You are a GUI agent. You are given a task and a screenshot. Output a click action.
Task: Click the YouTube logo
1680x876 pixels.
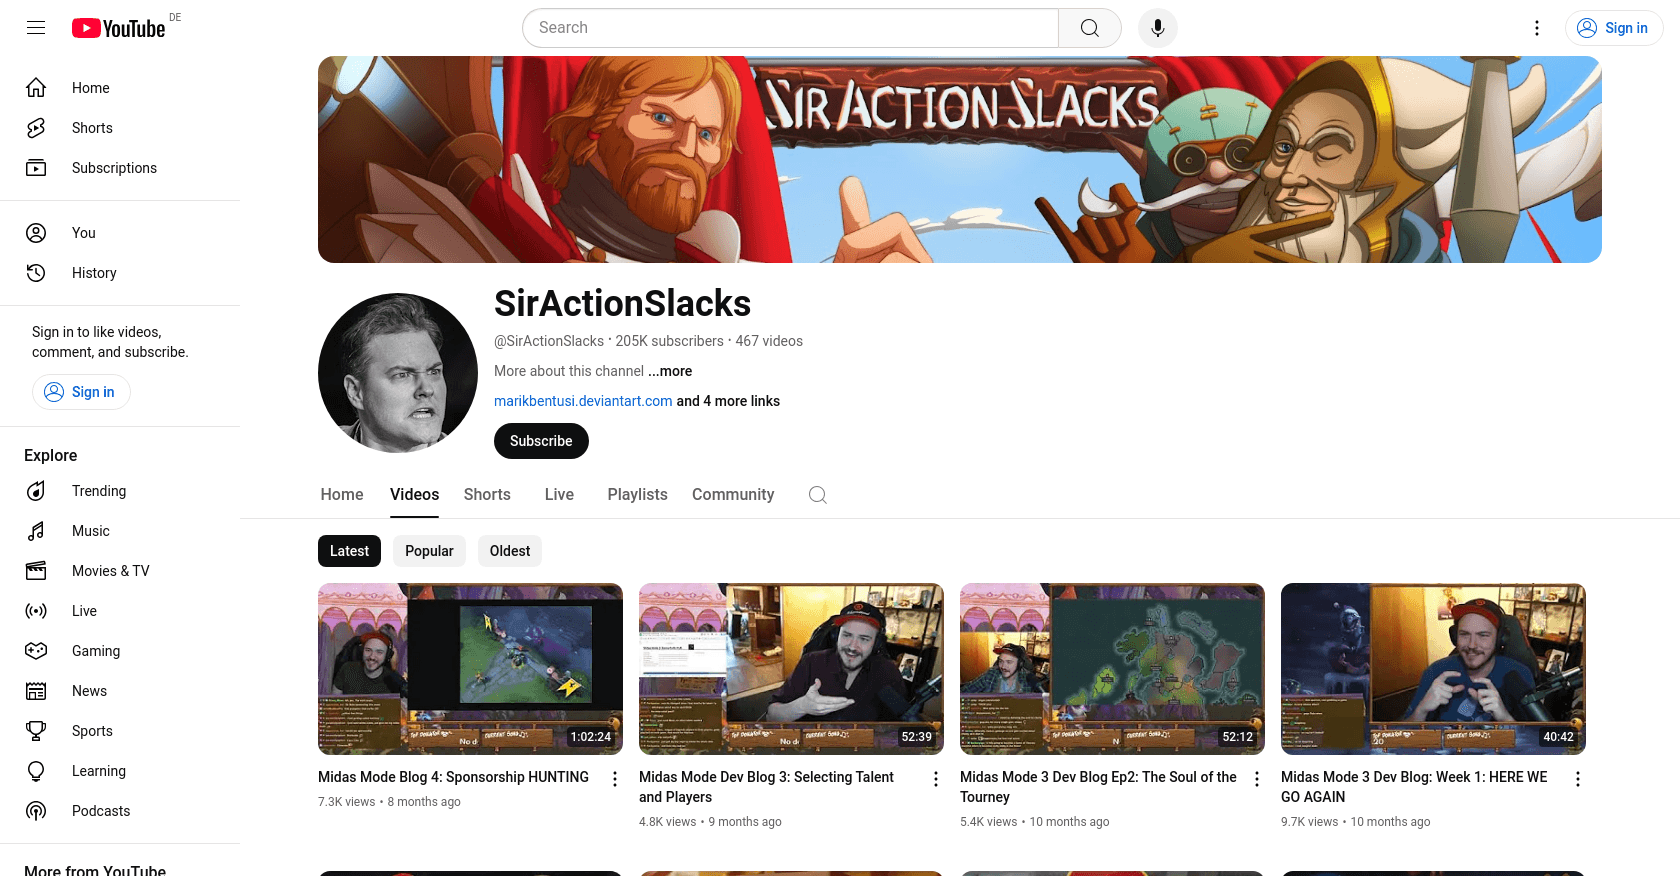point(118,28)
